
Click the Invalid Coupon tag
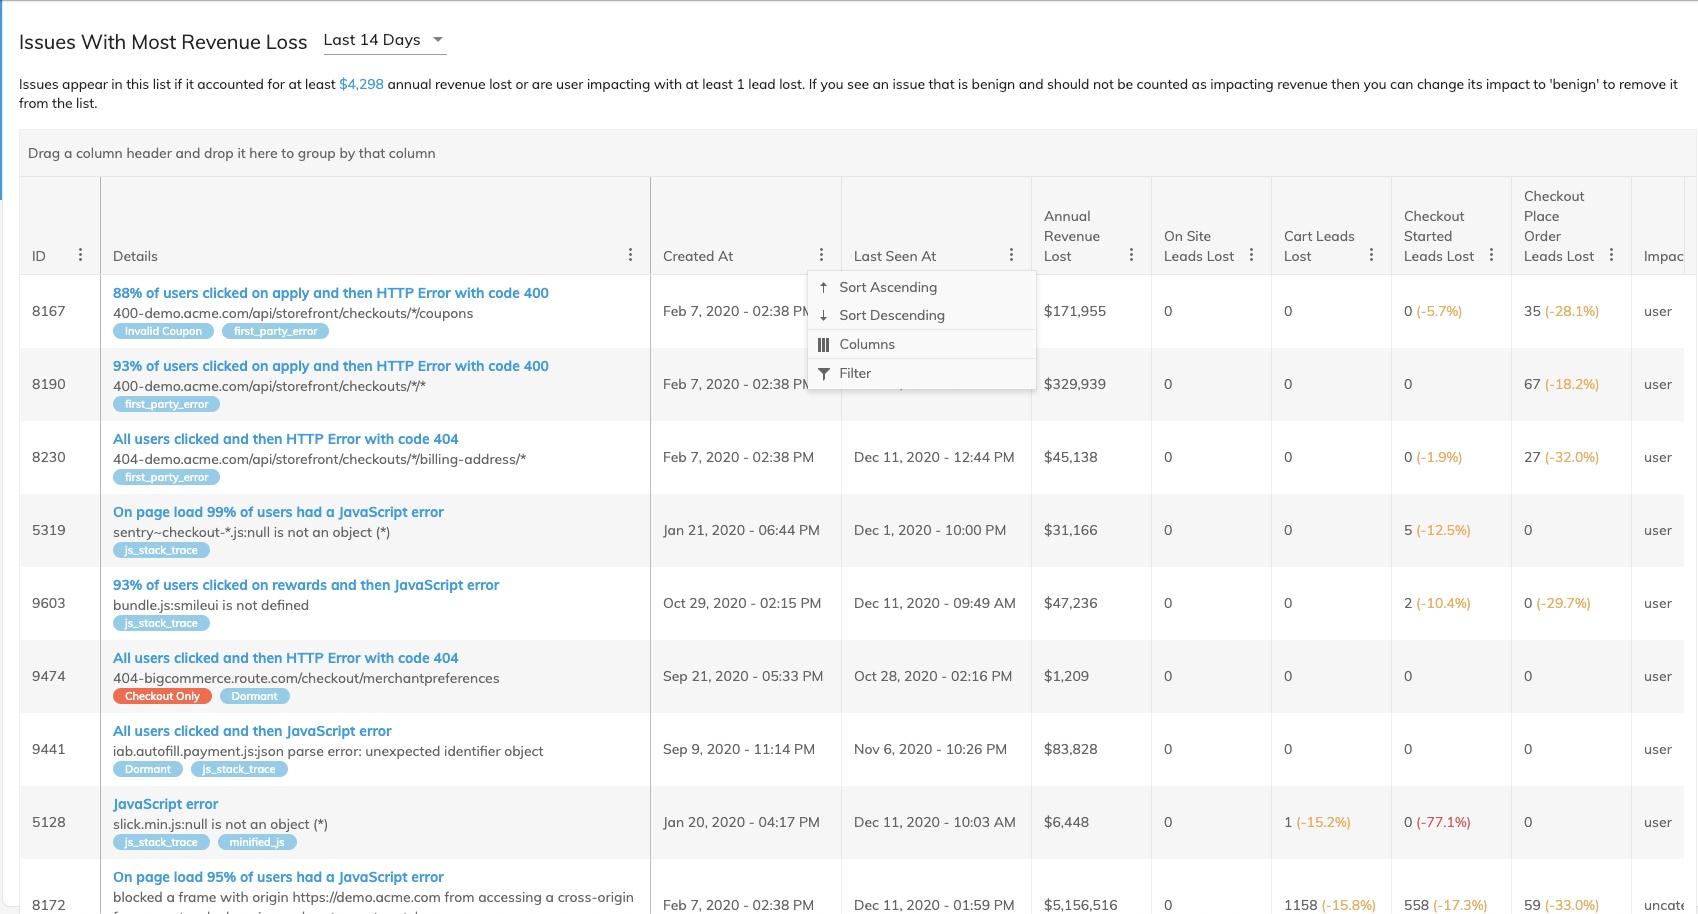pos(163,331)
